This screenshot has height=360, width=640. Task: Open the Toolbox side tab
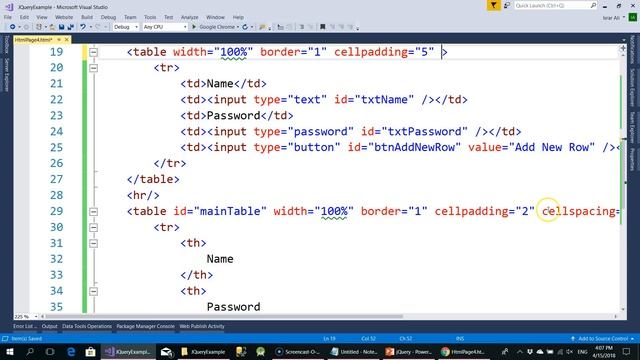pyautogui.click(x=7, y=44)
